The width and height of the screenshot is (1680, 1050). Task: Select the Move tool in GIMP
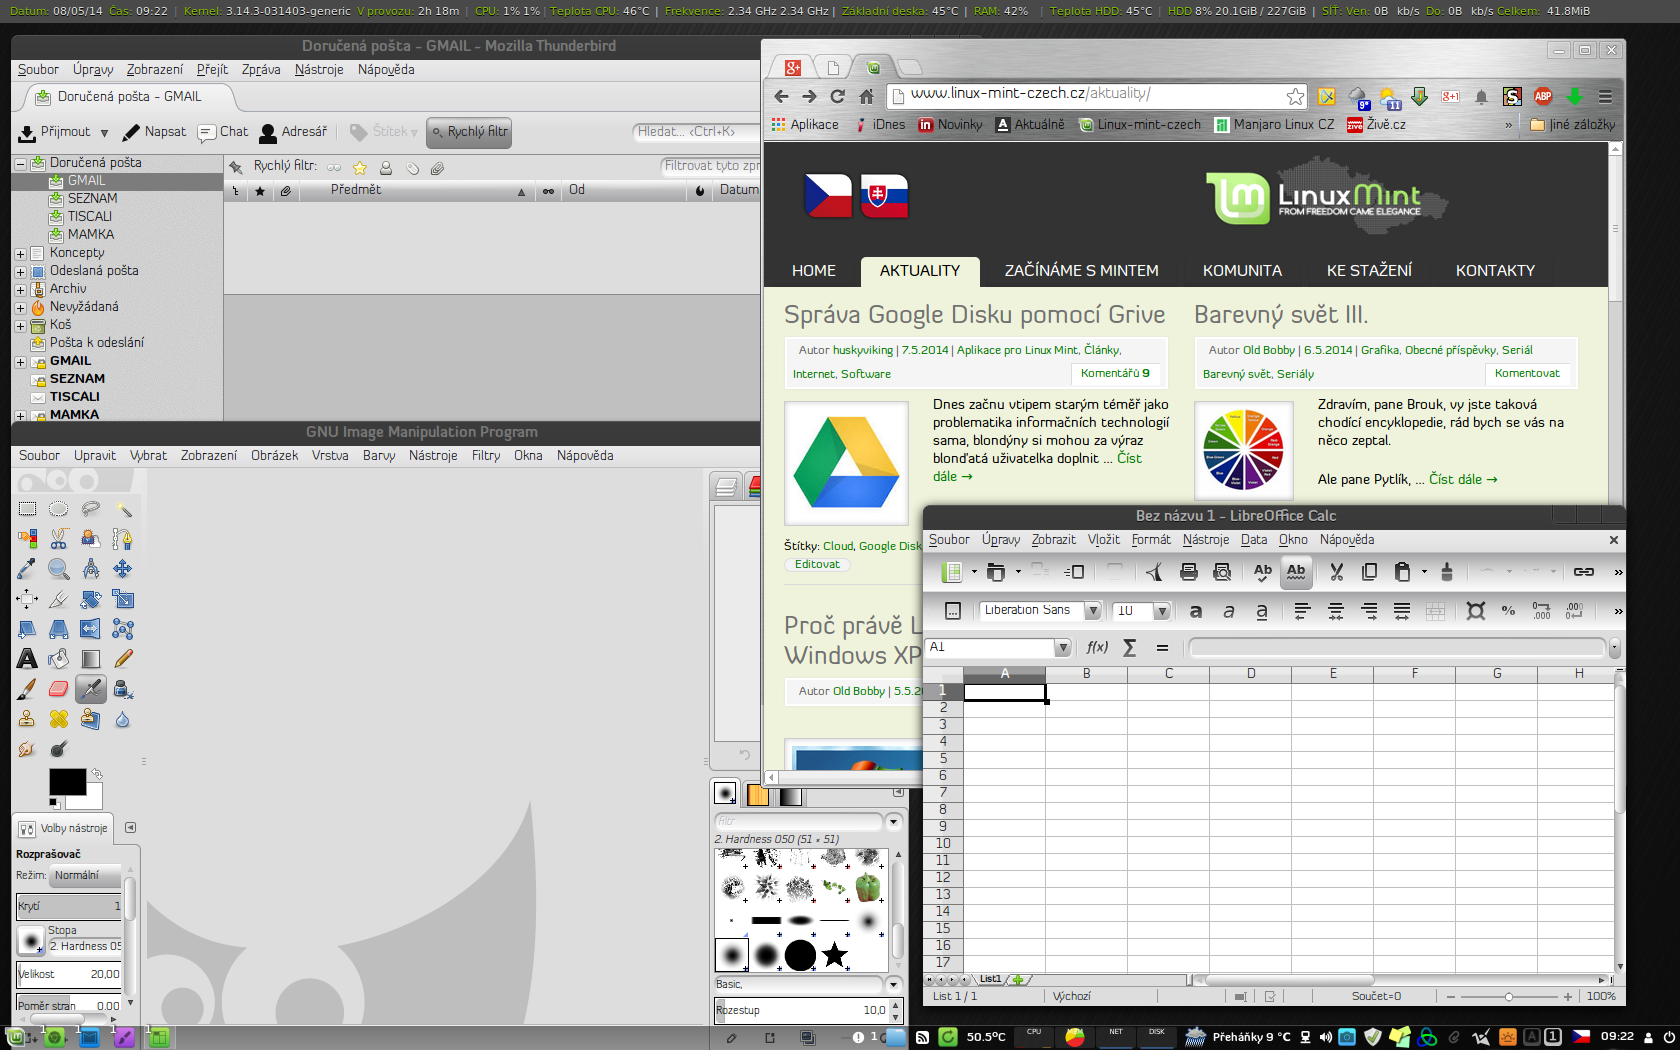point(123,569)
